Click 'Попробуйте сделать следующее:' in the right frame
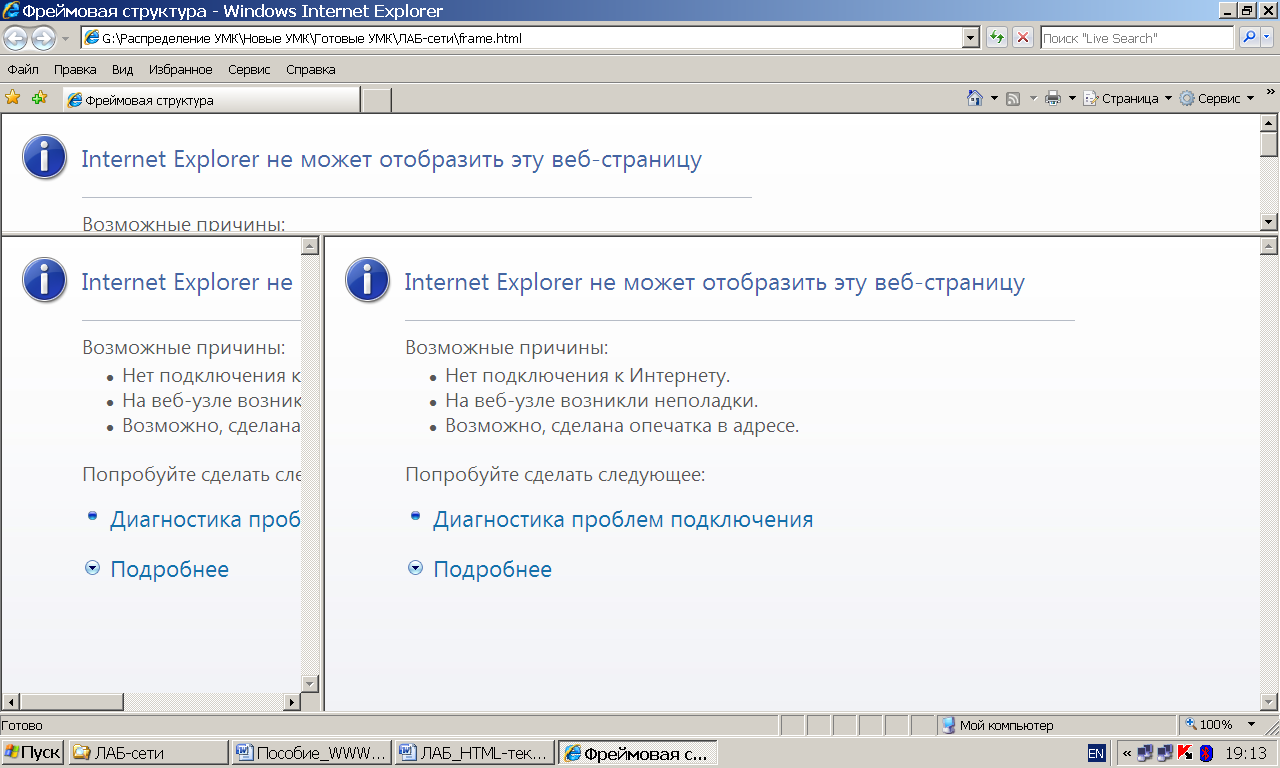The width and height of the screenshot is (1280, 768). click(x=555, y=474)
